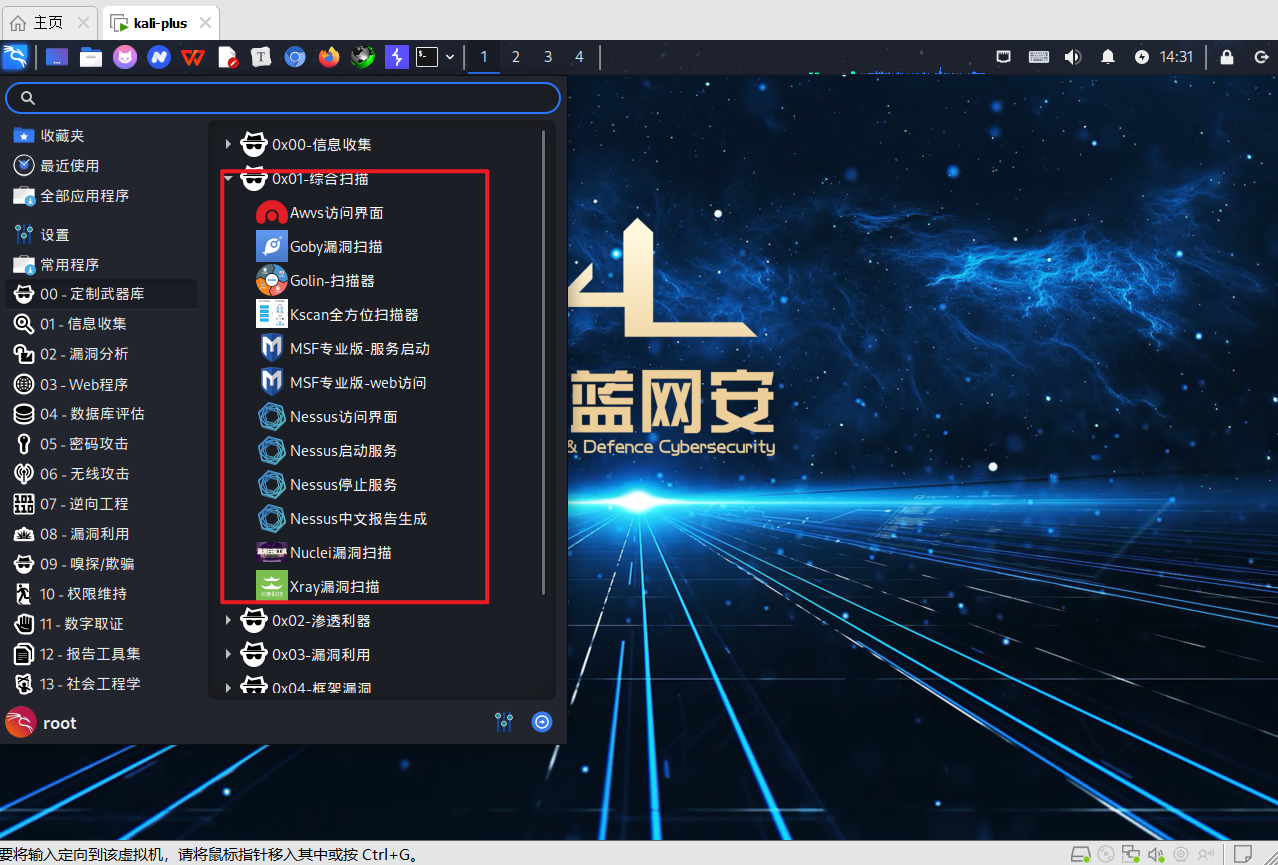Open the 最近使用 recently used category
Viewport: 1278px width, 865px height.
[103, 165]
